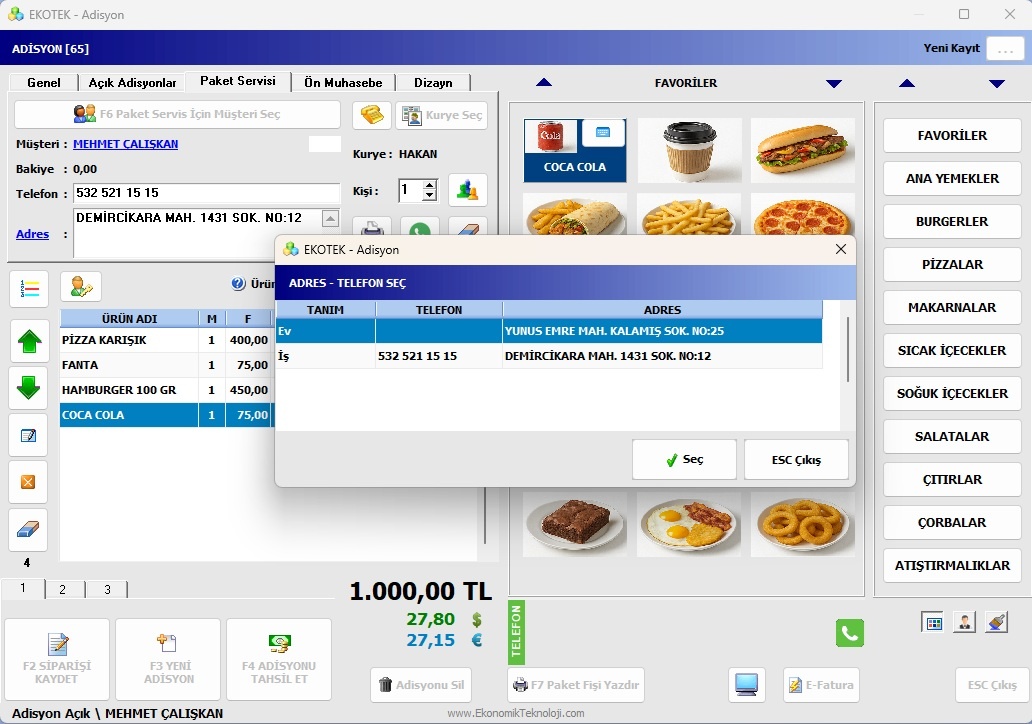Viewport: 1032px width, 724px height.
Task: Select the İş address row in dialog
Action: 549,356
